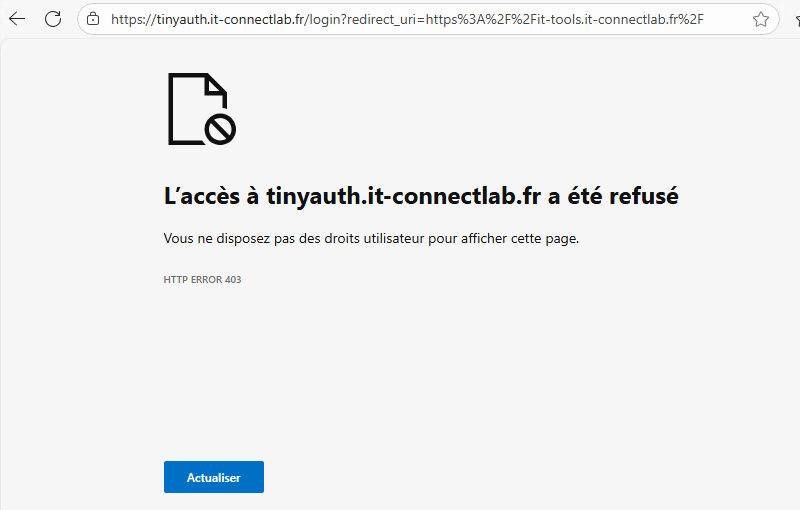
Task: Click the /login path in the address bar
Action: pos(315,19)
